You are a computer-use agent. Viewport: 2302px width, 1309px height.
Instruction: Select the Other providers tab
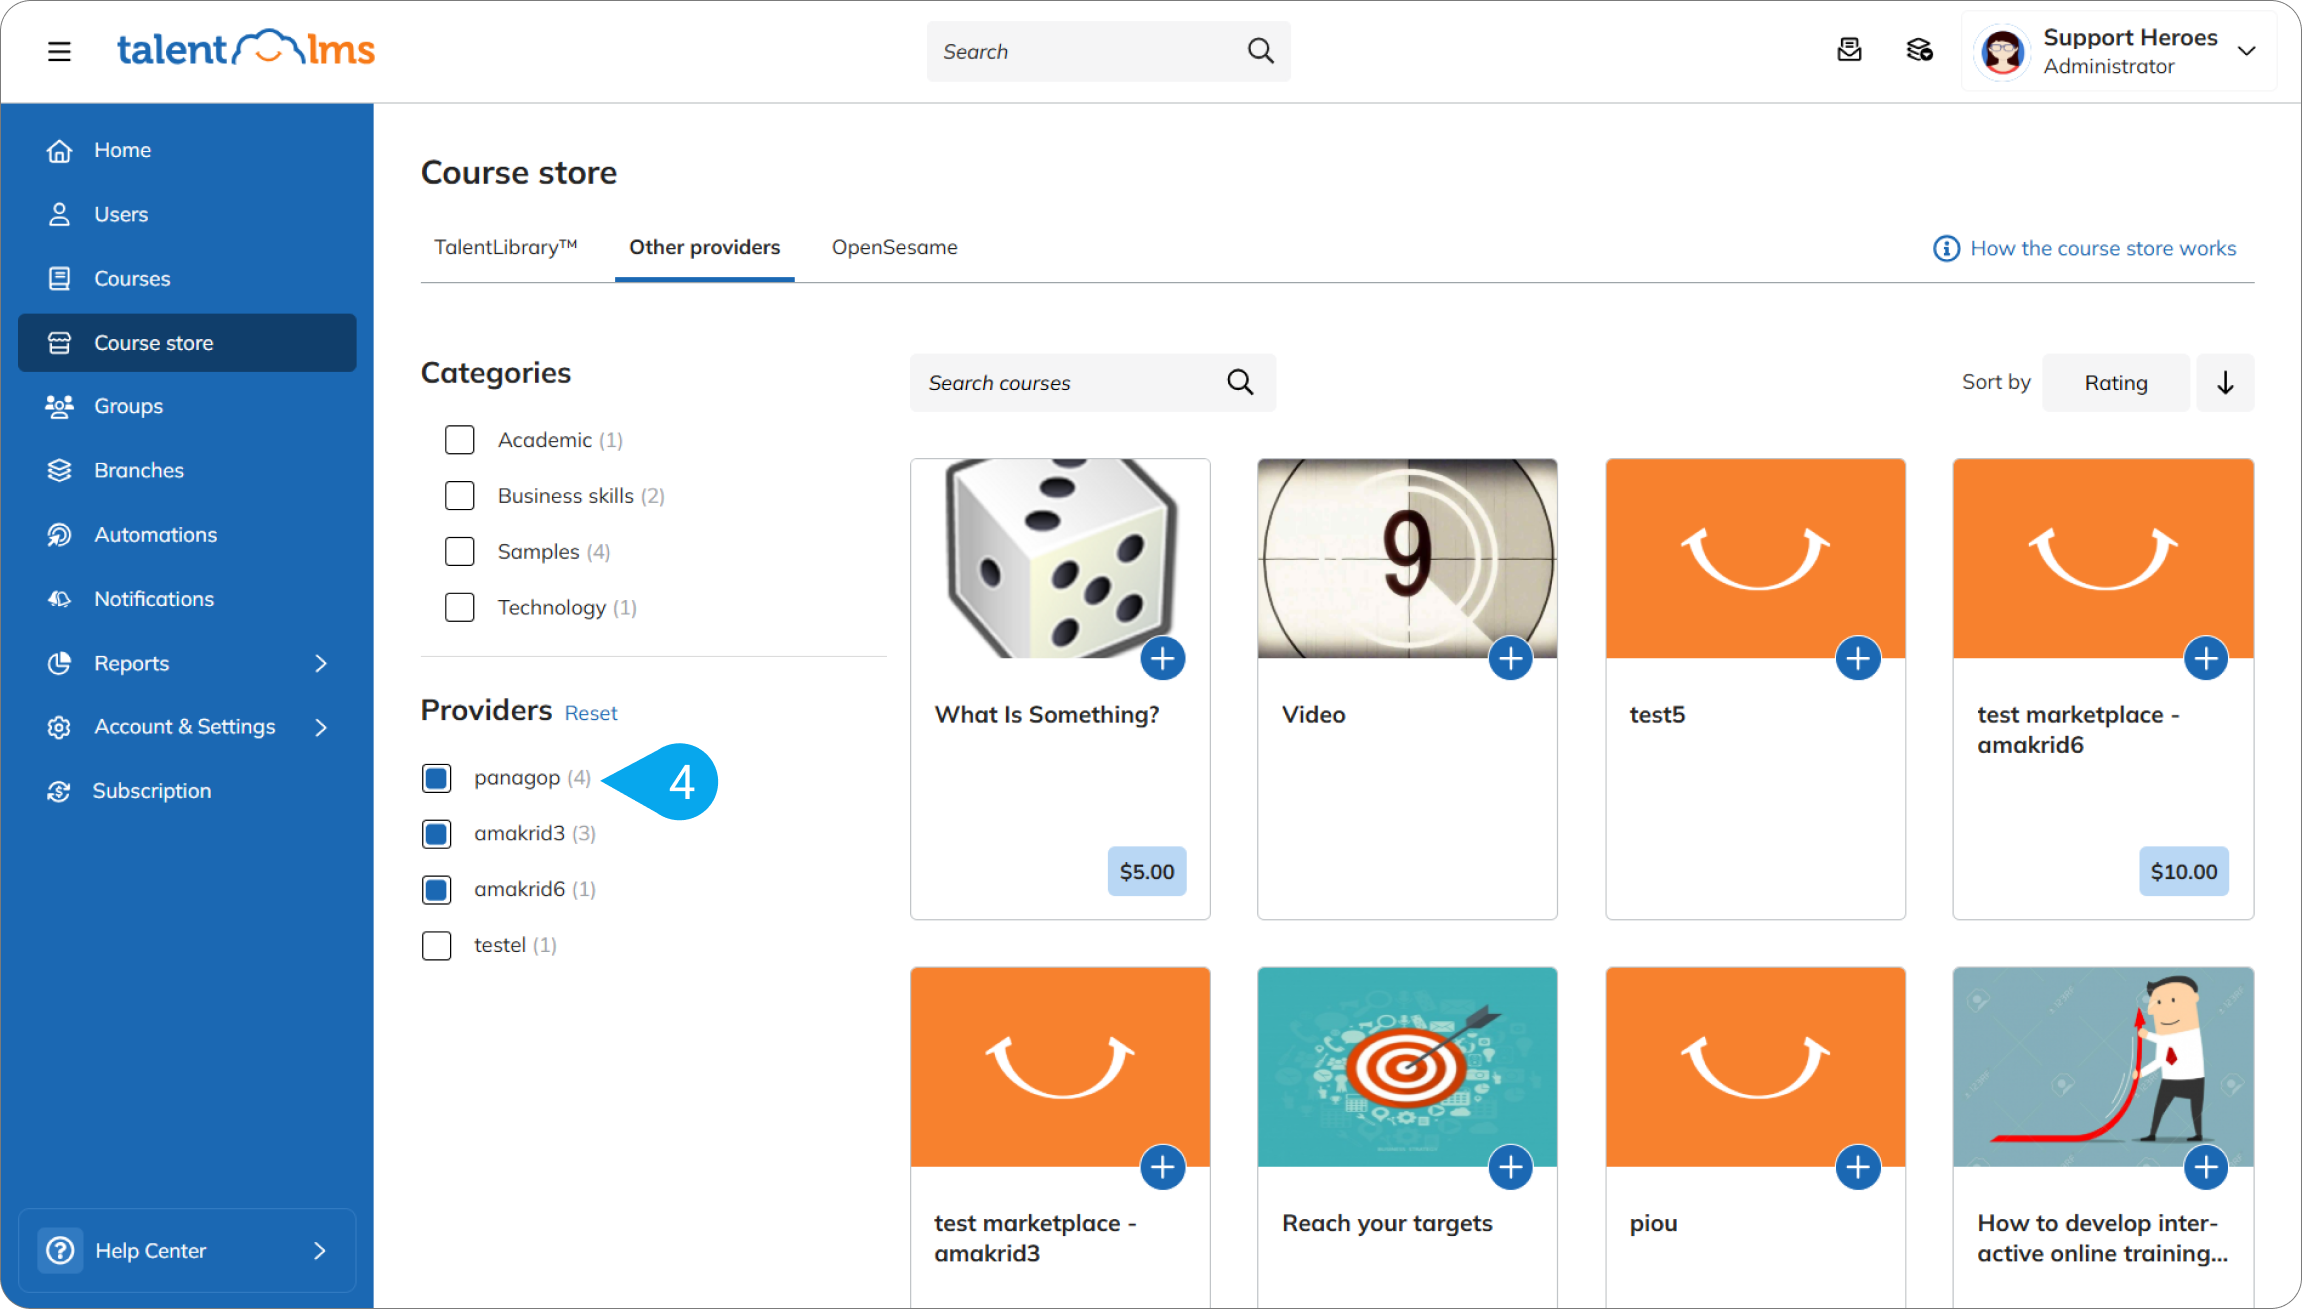[704, 247]
